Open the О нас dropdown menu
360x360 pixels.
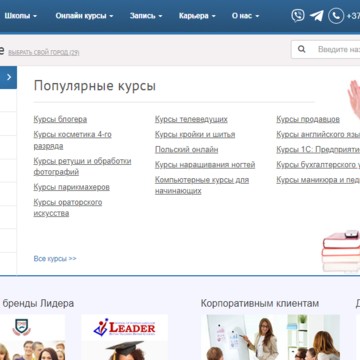tap(245, 16)
